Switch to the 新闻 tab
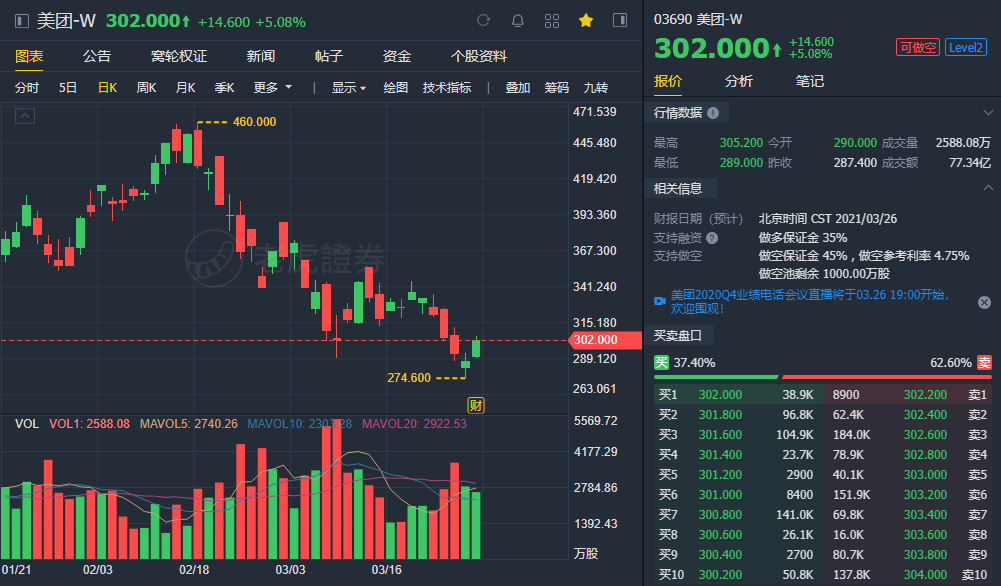This screenshot has width=1001, height=586. click(260, 56)
